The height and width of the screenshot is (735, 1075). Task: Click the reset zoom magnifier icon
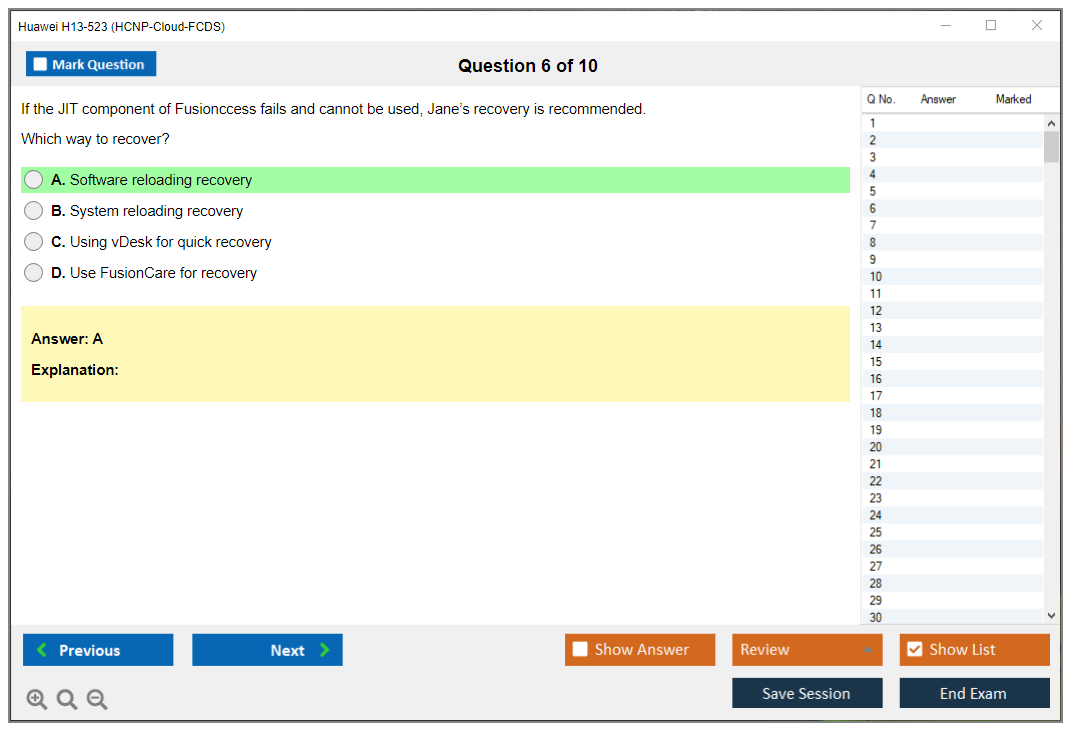(67, 700)
